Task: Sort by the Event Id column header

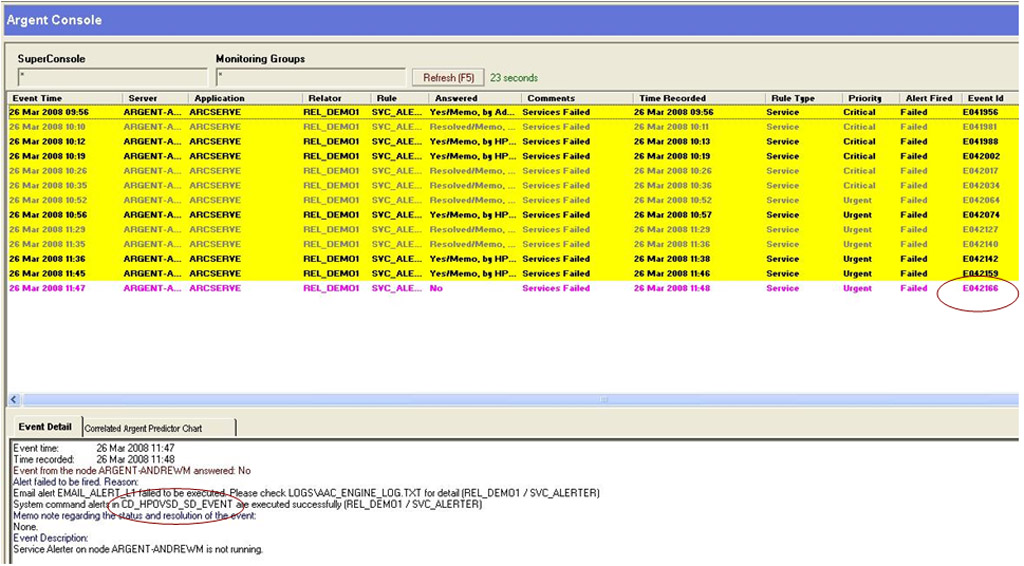Action: coord(988,98)
